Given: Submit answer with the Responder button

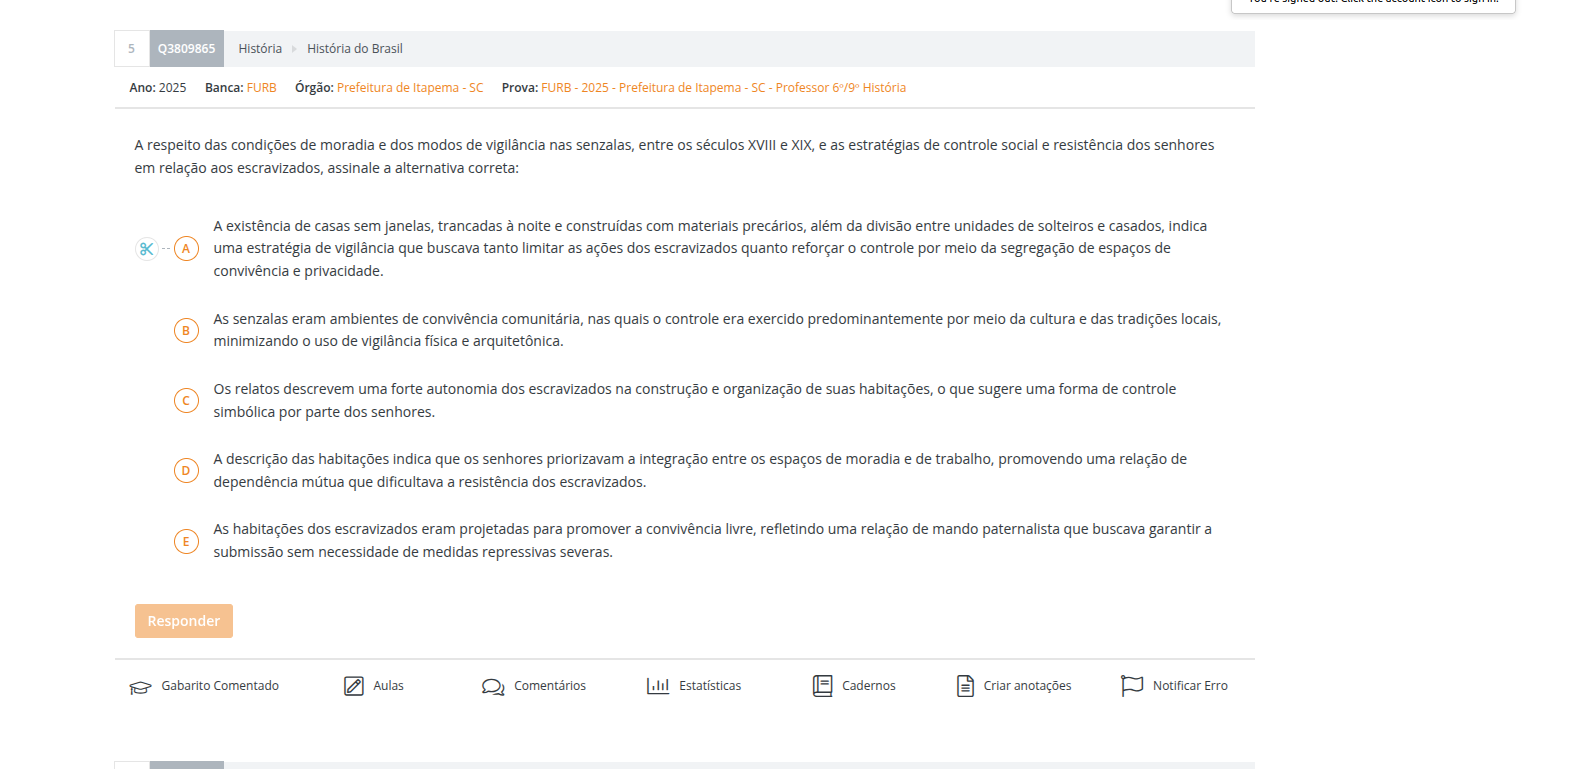Looking at the screenshot, I should 184,621.
